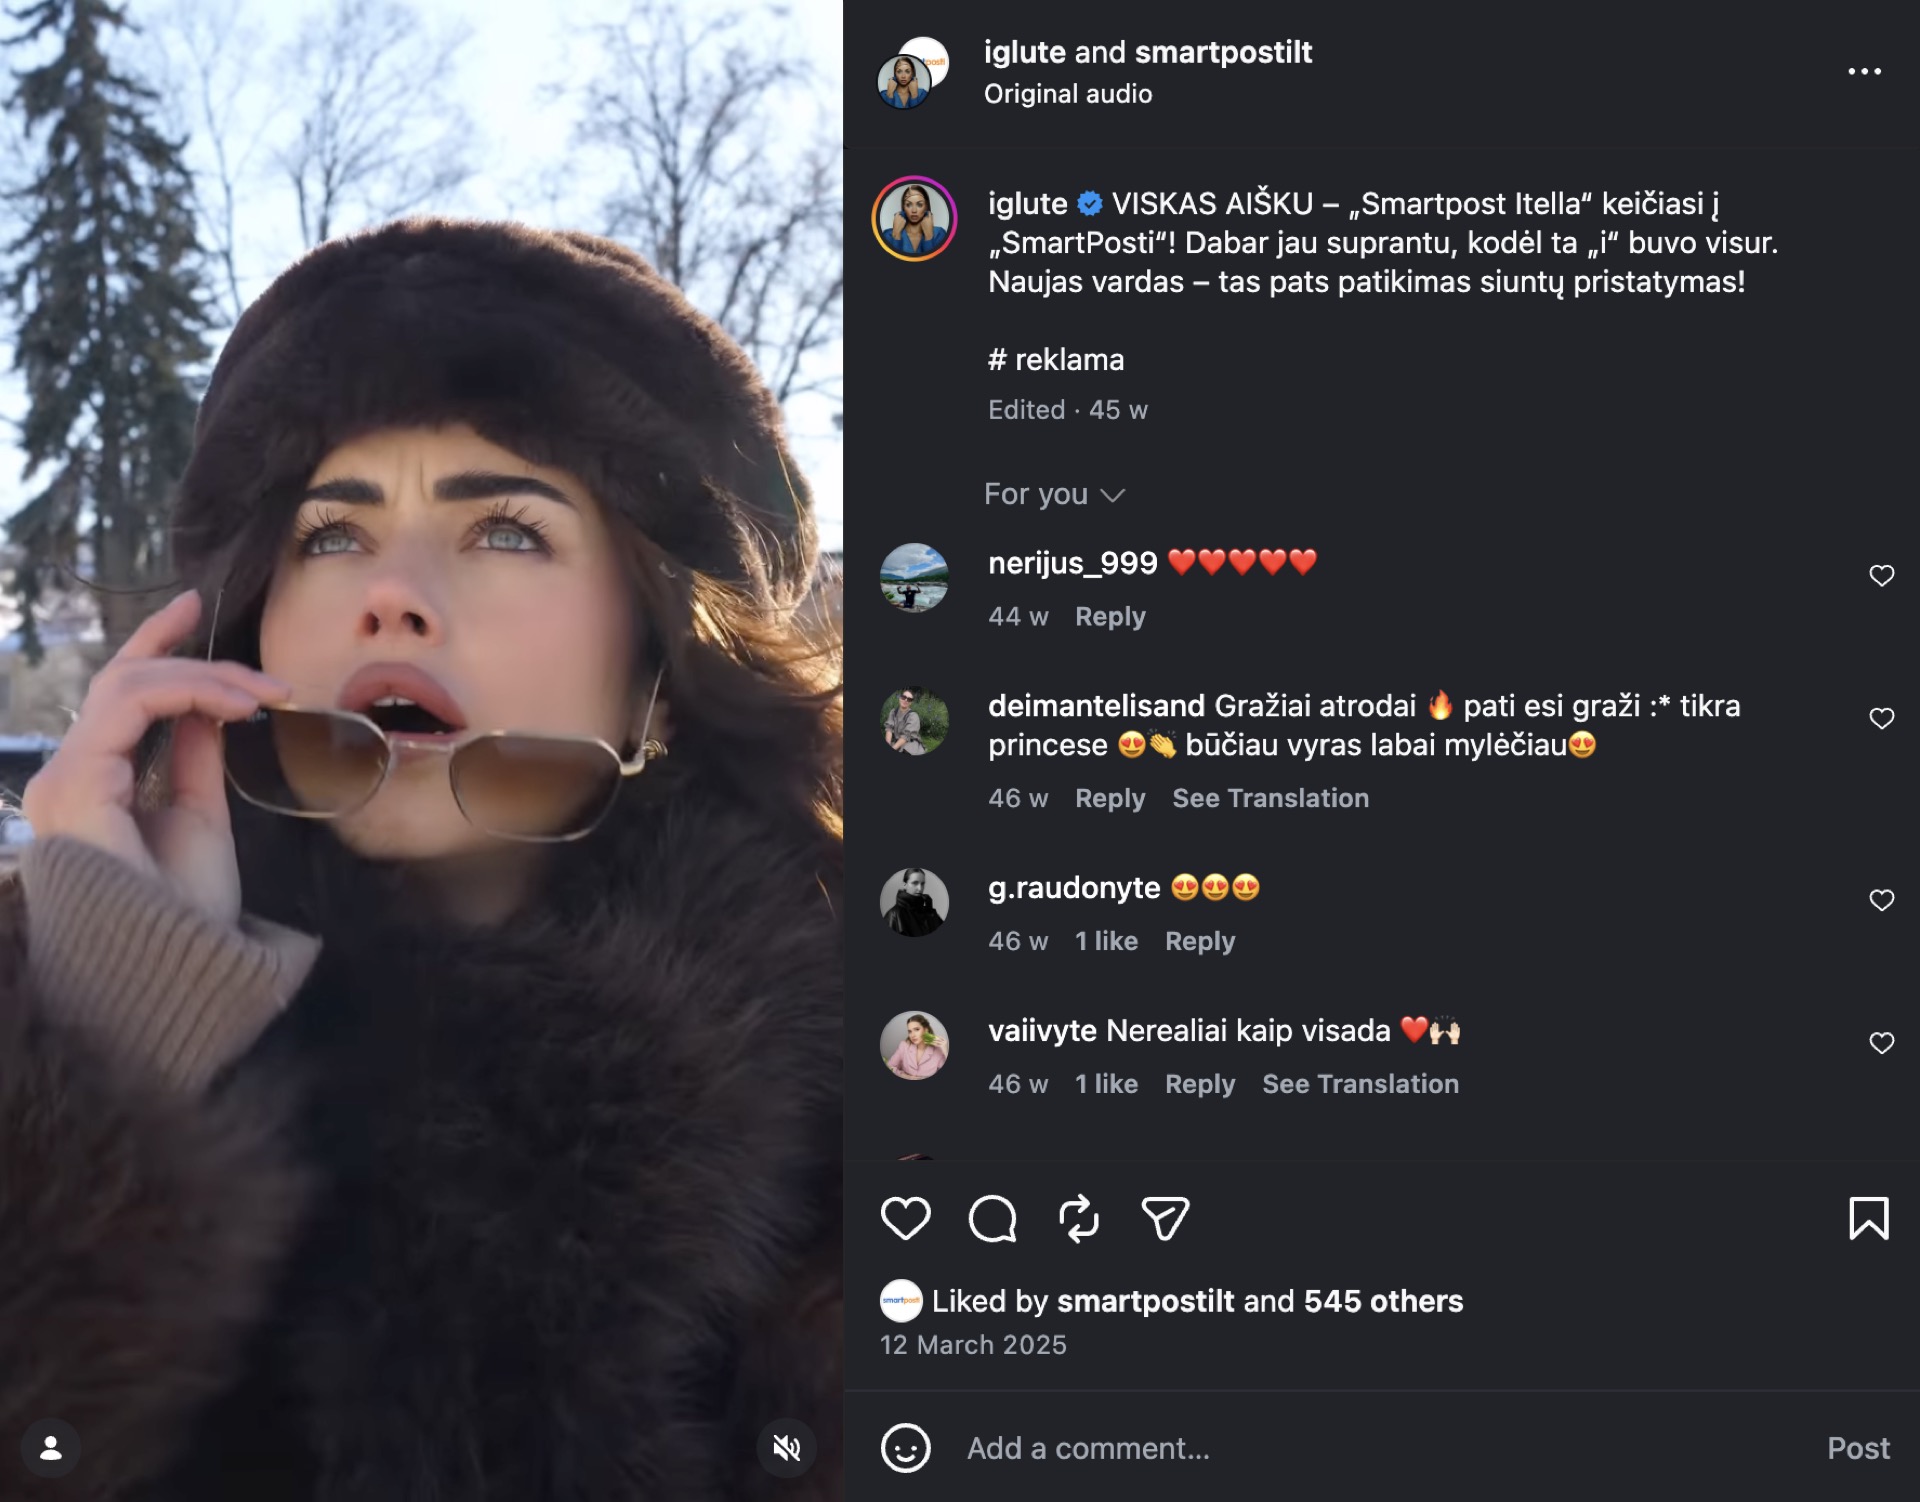Unmute the video audio

tap(787, 1448)
